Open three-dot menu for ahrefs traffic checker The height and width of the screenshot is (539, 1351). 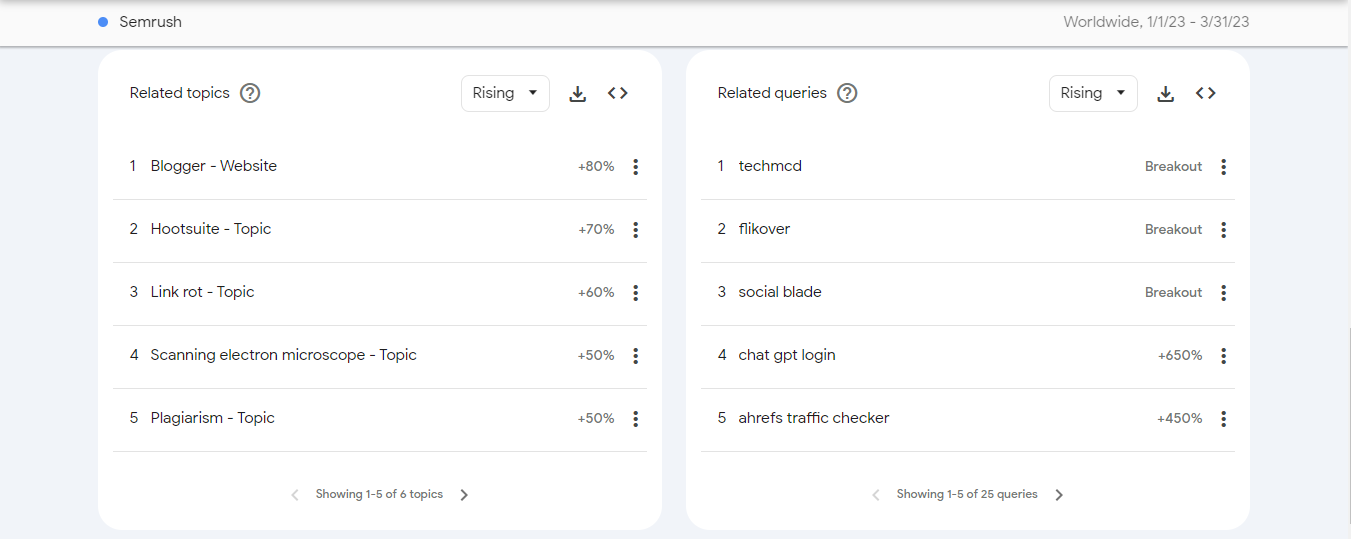pyautogui.click(x=1223, y=419)
